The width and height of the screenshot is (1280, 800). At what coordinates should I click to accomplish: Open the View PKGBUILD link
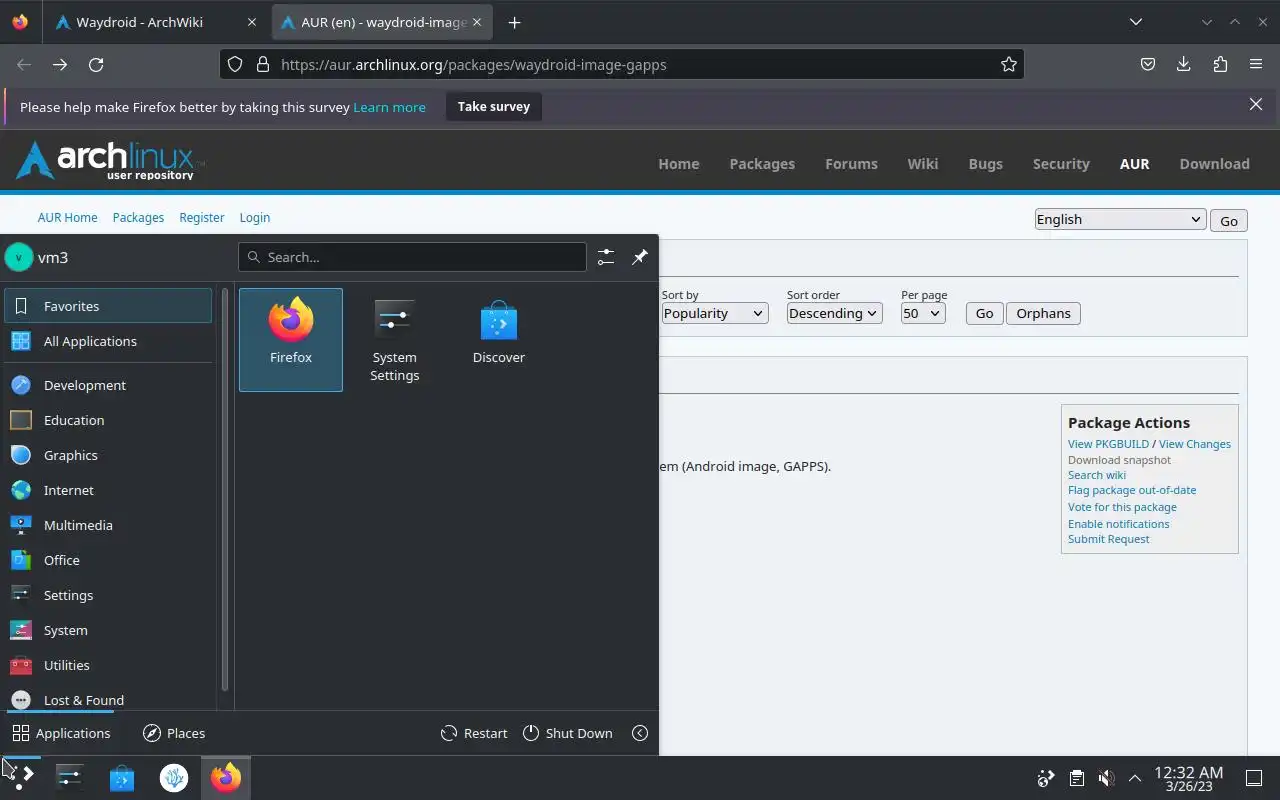coord(1108,444)
